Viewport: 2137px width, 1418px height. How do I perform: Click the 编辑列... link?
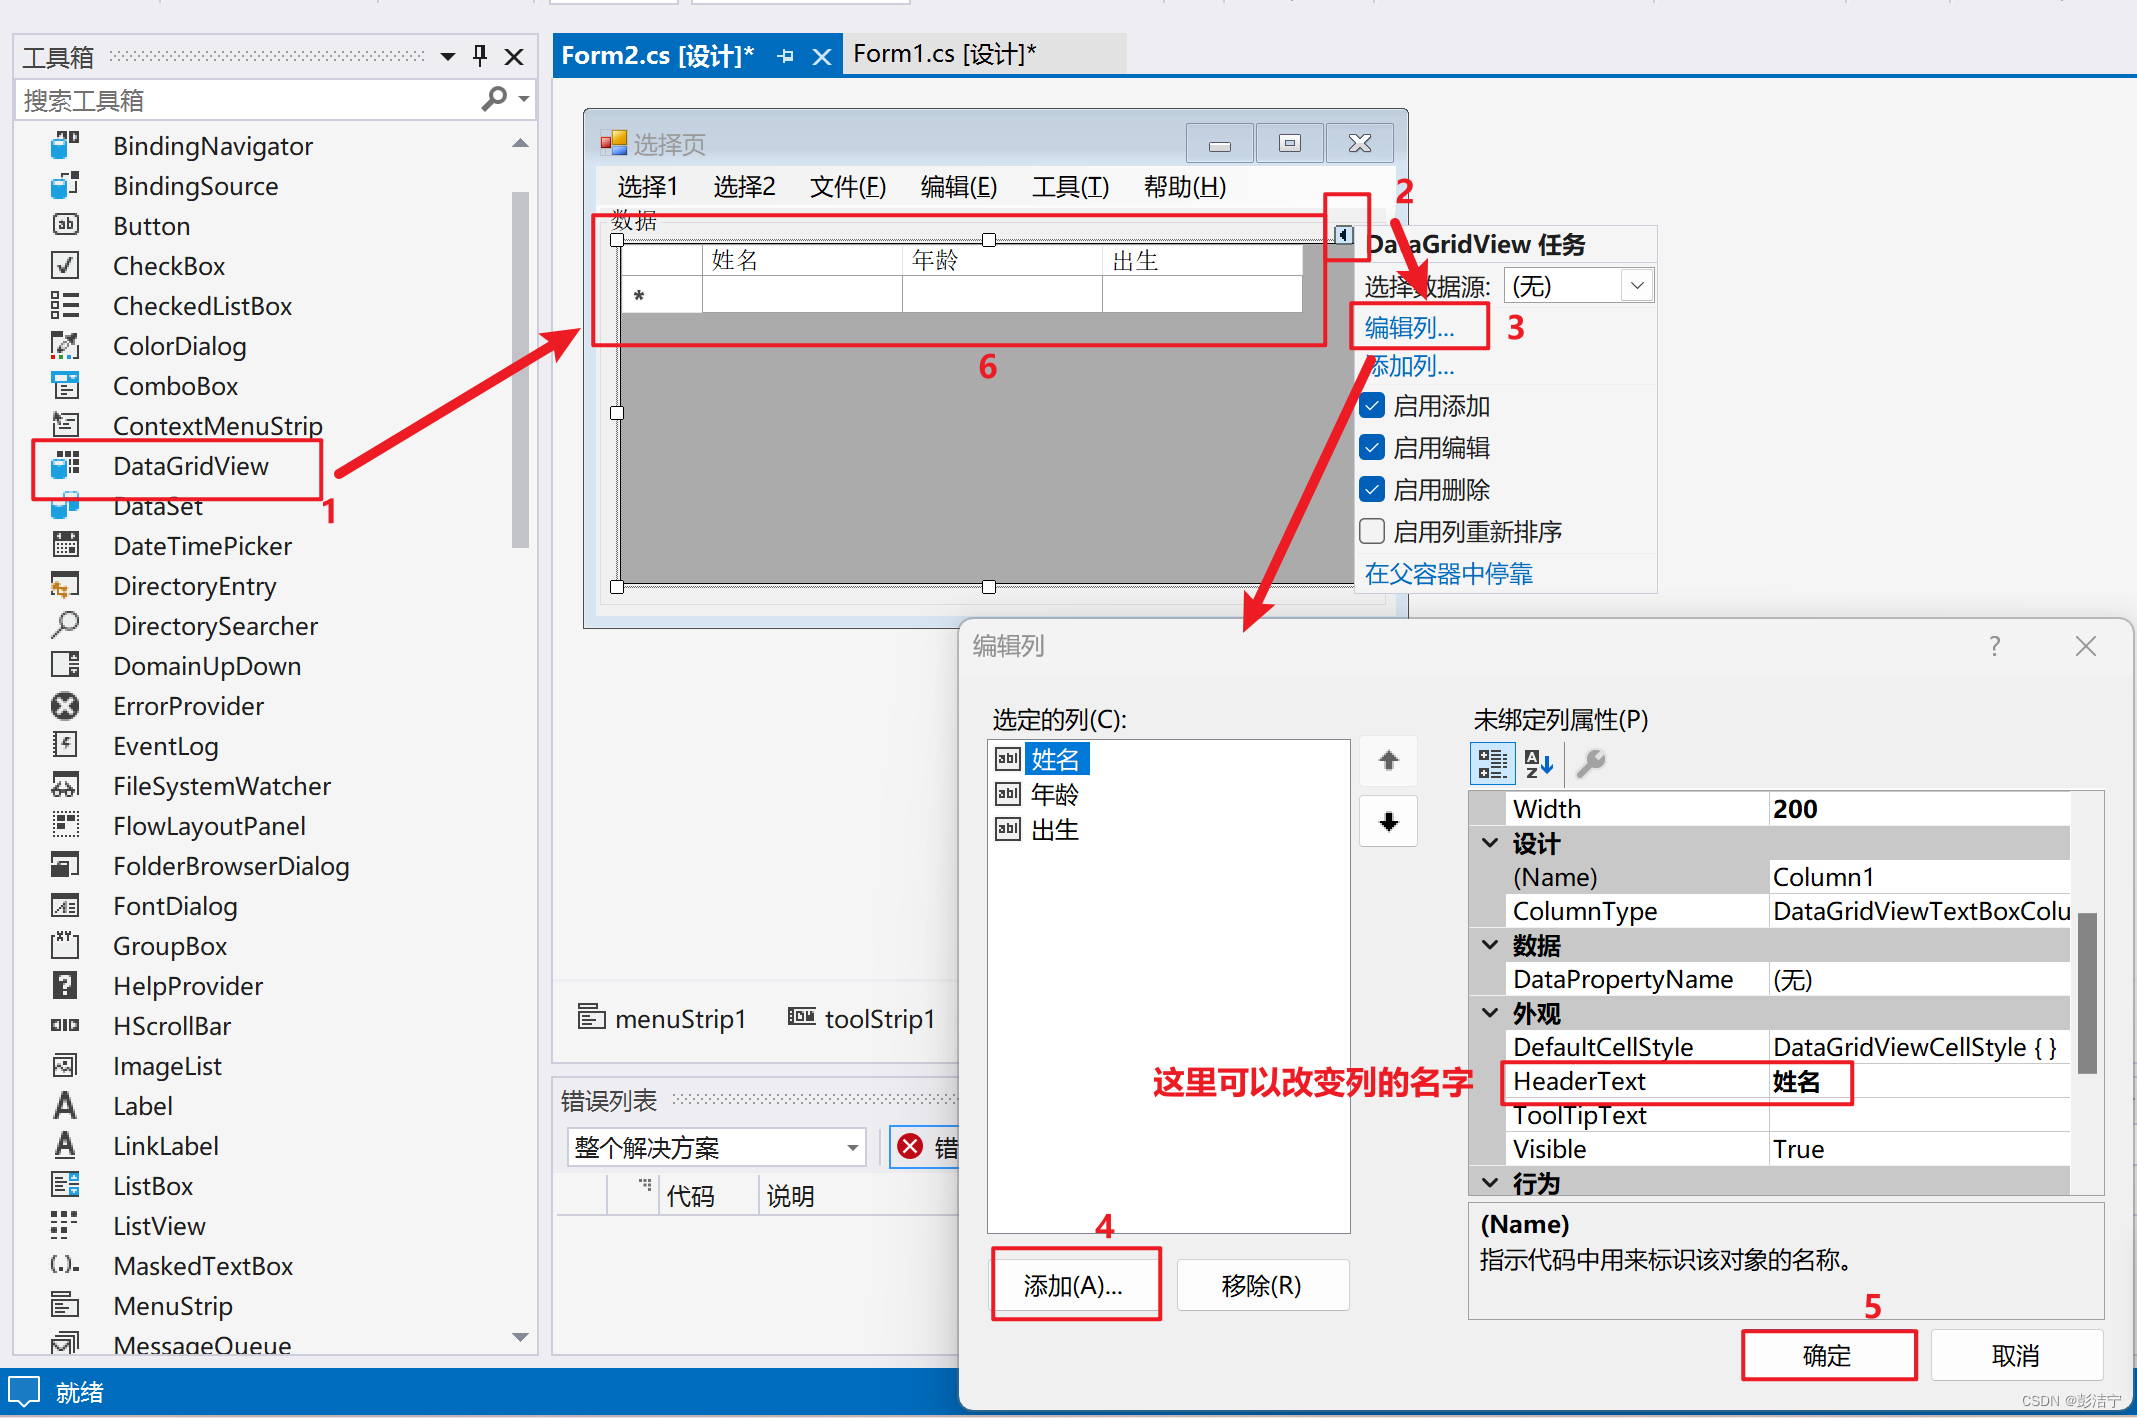1409,327
